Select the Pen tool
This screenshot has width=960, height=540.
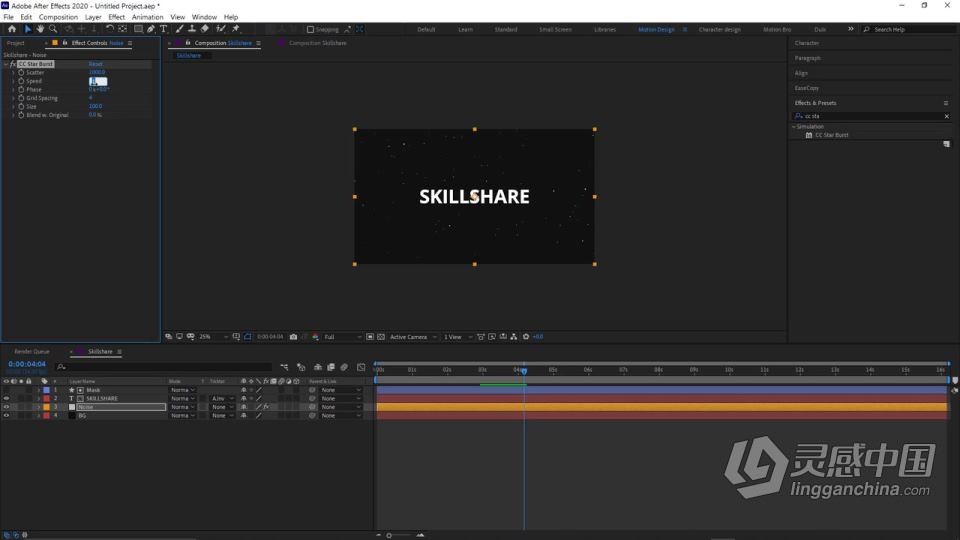coord(150,29)
